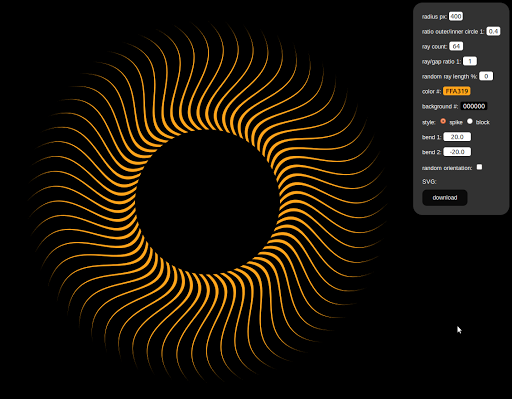
Task: Open the orange FFA319 color field
Action: coord(457,91)
